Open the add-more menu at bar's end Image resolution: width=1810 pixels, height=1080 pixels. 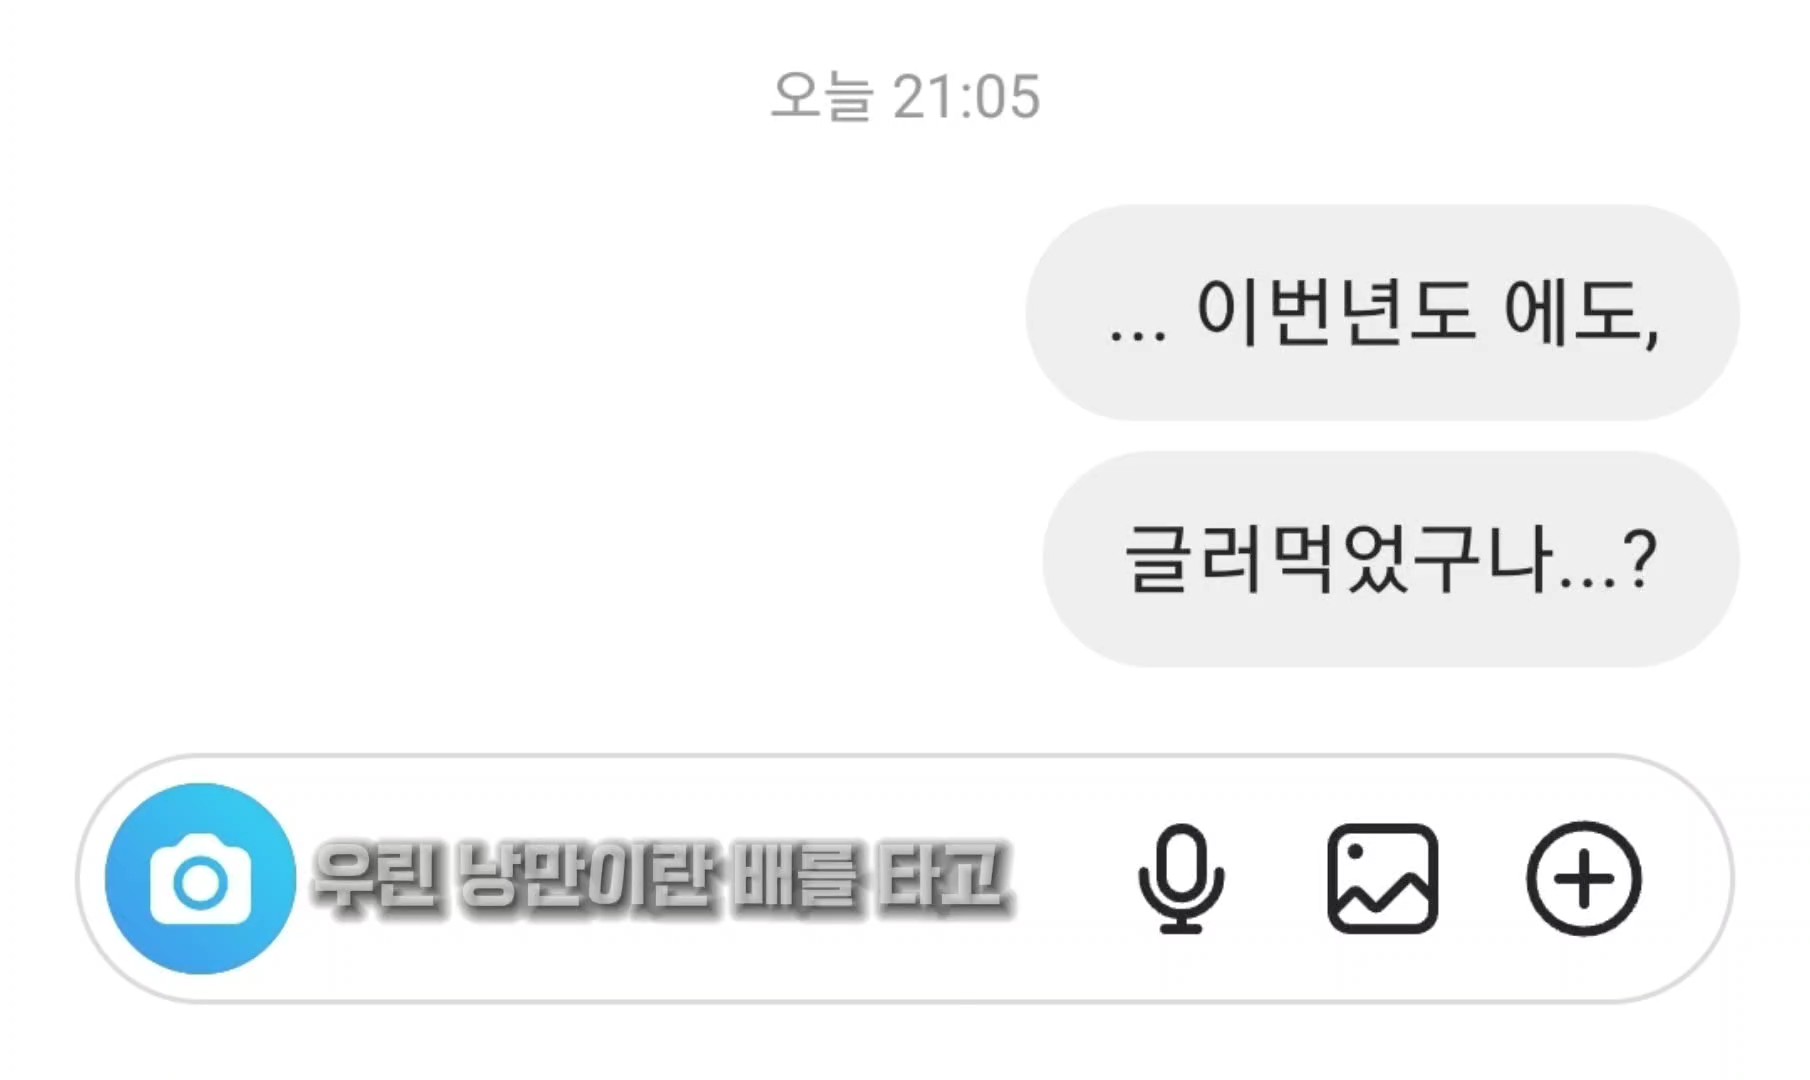(1584, 879)
